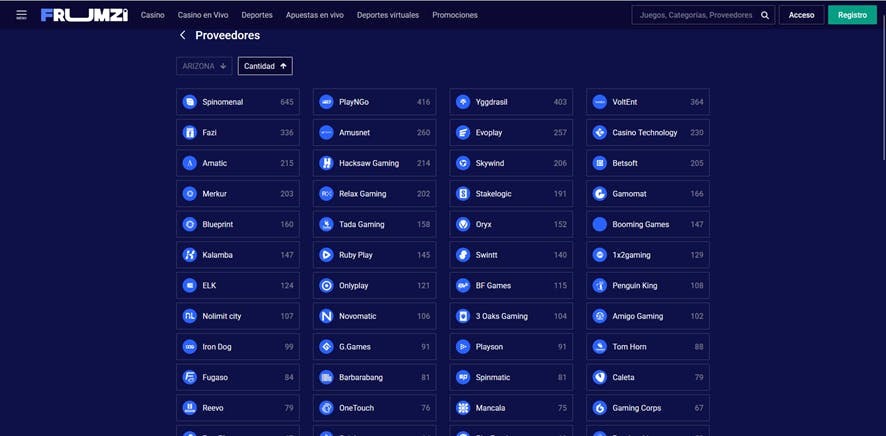This screenshot has width=886, height=436.
Task: Open Barbarabang provider card
Action: (375, 377)
